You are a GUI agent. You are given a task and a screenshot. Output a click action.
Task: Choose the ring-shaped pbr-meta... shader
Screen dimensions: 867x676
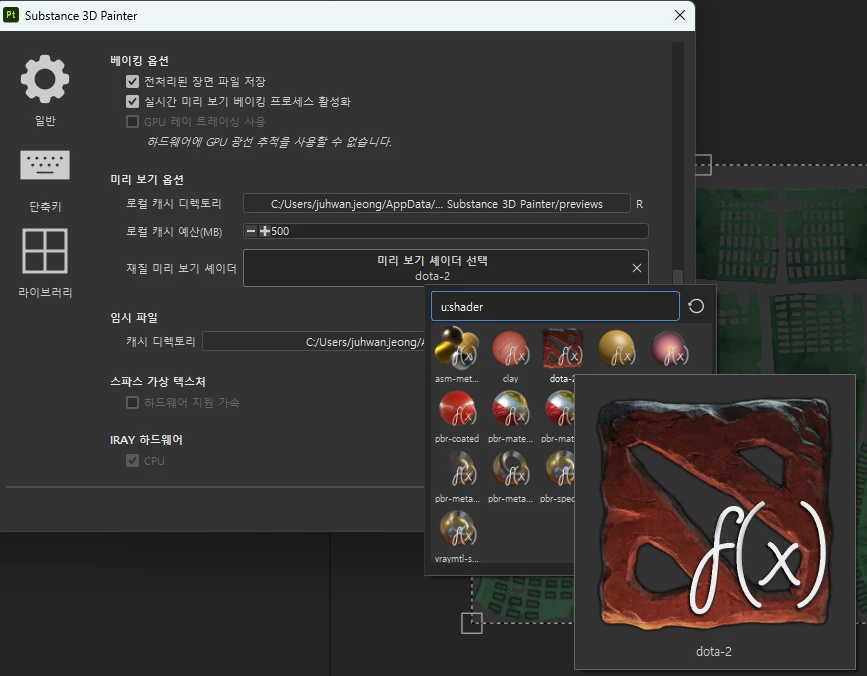(x=510, y=469)
